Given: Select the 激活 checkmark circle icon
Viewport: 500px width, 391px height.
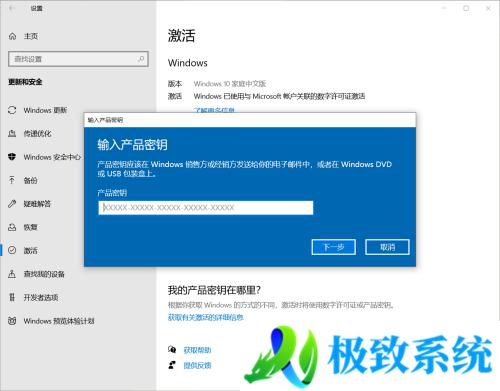Looking at the screenshot, I should [x=12, y=250].
